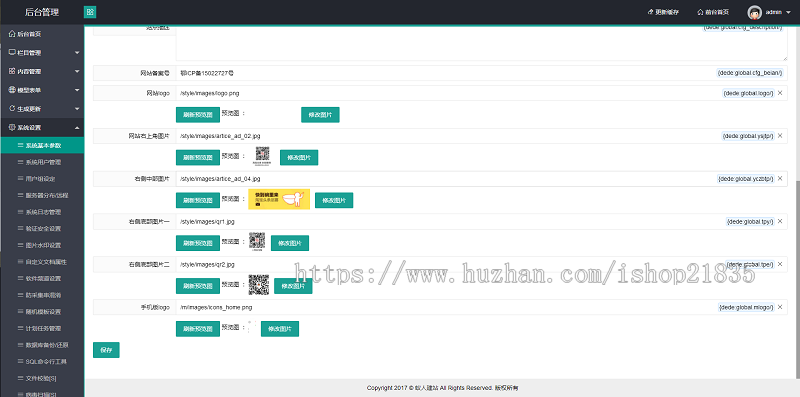Click 修改图片 under 右侧底部图片一
800x397 pixels.
tap(290, 243)
